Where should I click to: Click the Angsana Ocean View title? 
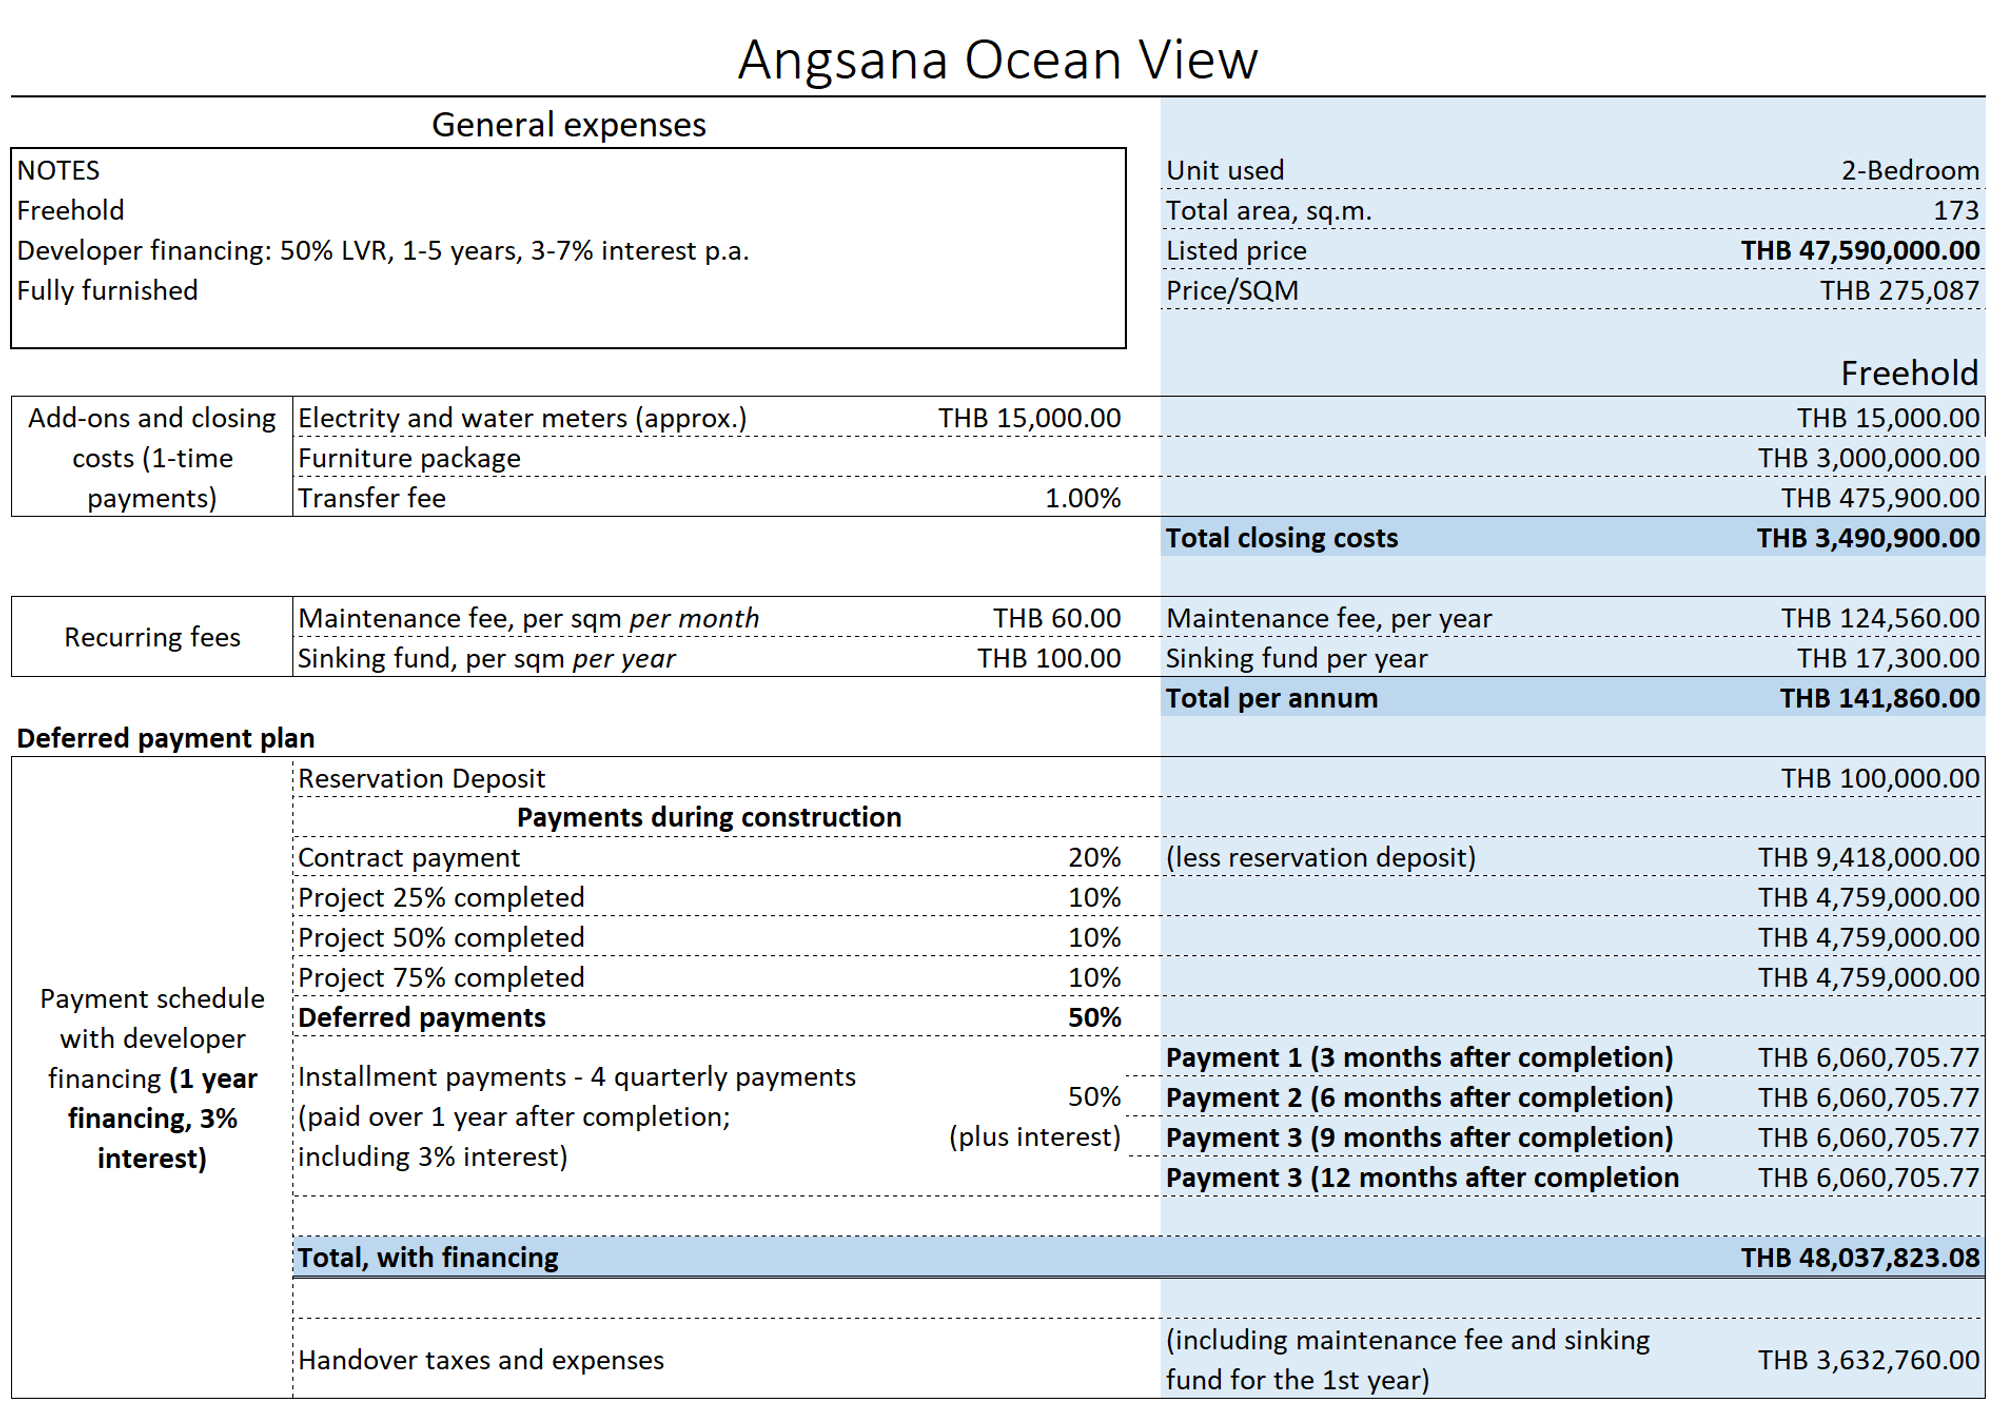[997, 59]
